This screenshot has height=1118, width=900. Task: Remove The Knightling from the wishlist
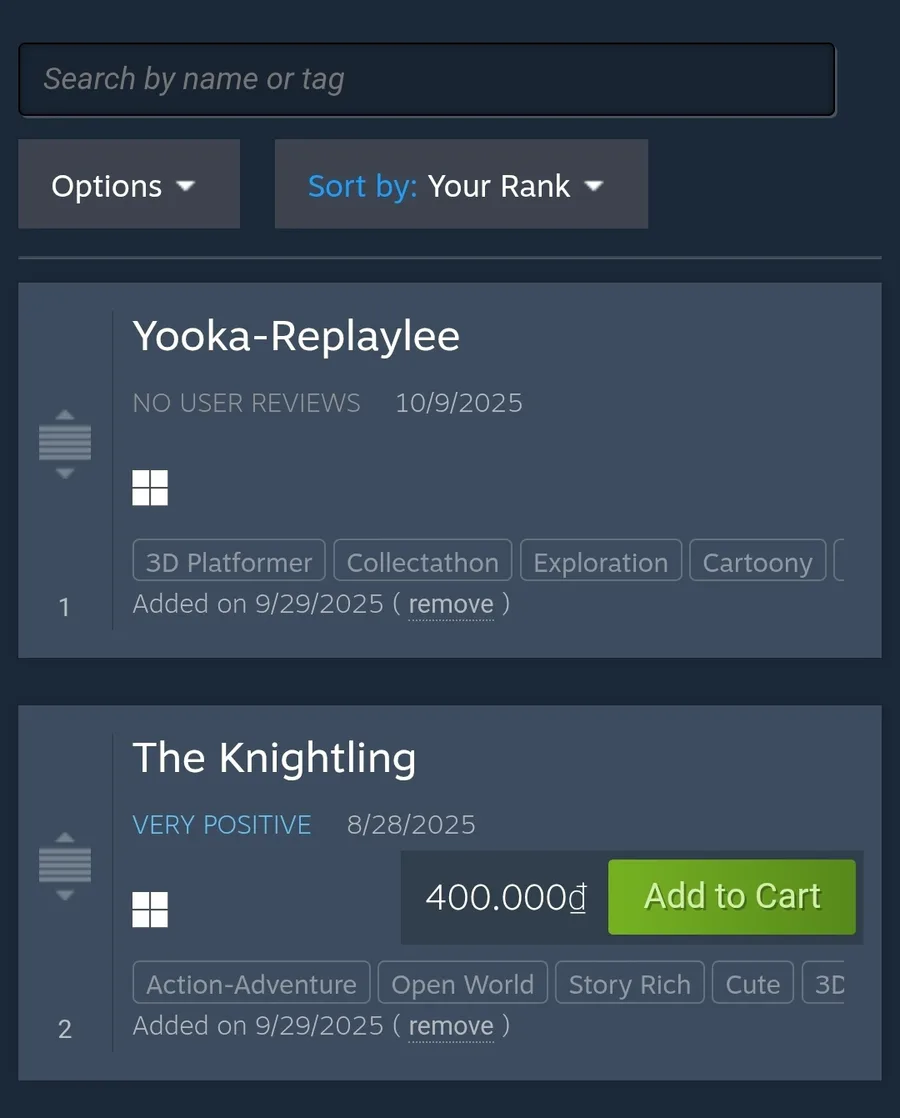[451, 1026]
